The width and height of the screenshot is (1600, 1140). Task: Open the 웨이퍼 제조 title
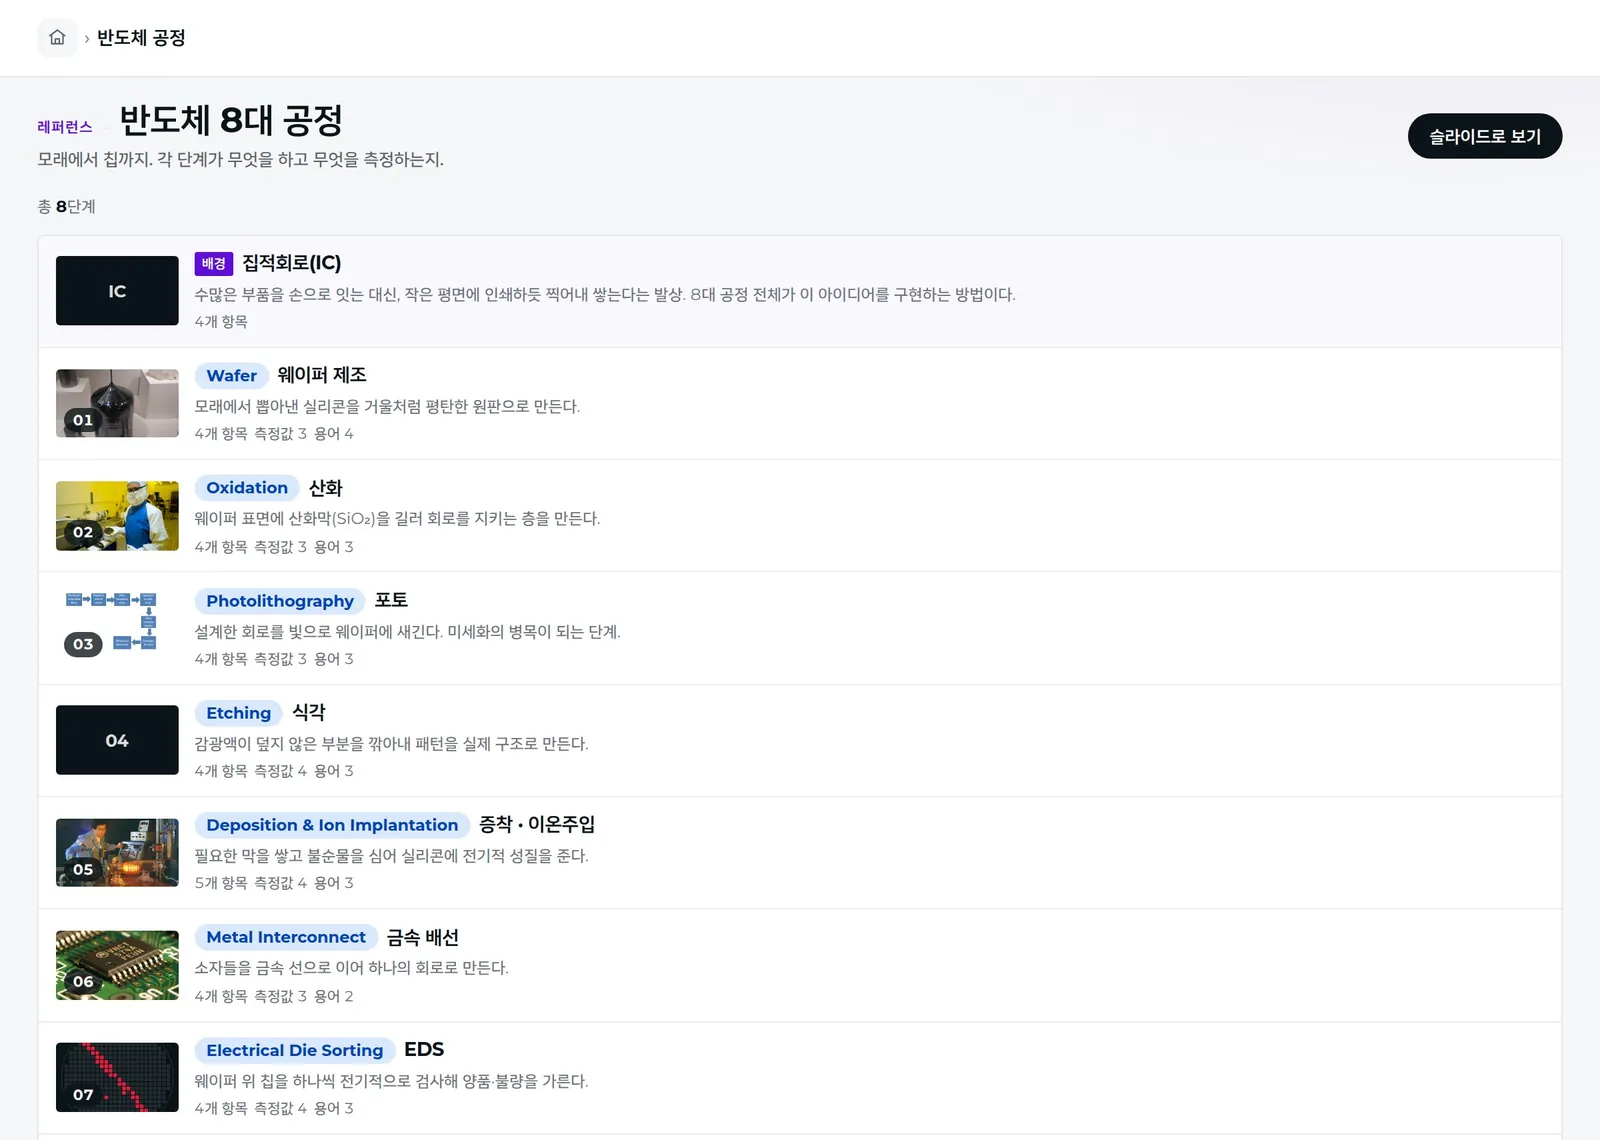click(322, 375)
